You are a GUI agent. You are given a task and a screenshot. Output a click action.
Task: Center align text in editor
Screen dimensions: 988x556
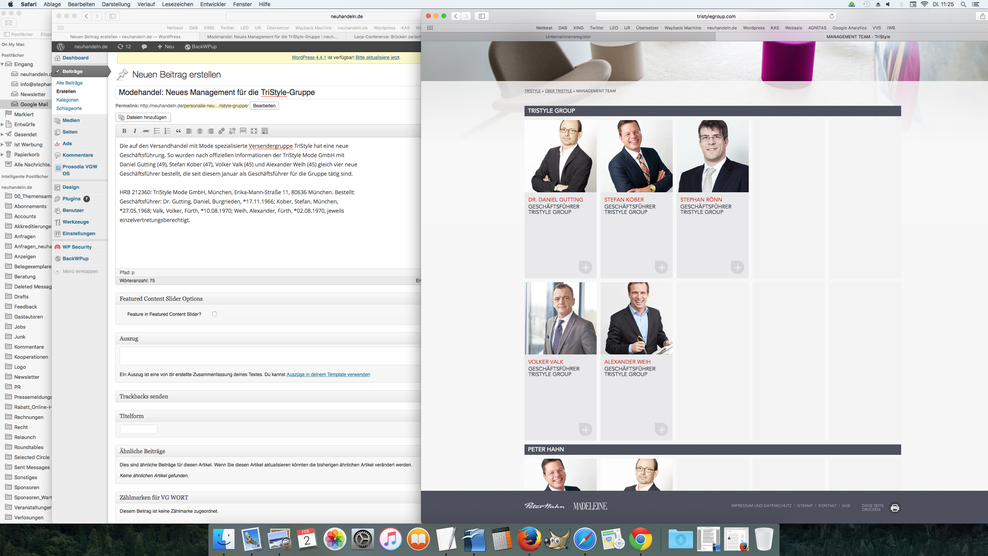pos(200,131)
